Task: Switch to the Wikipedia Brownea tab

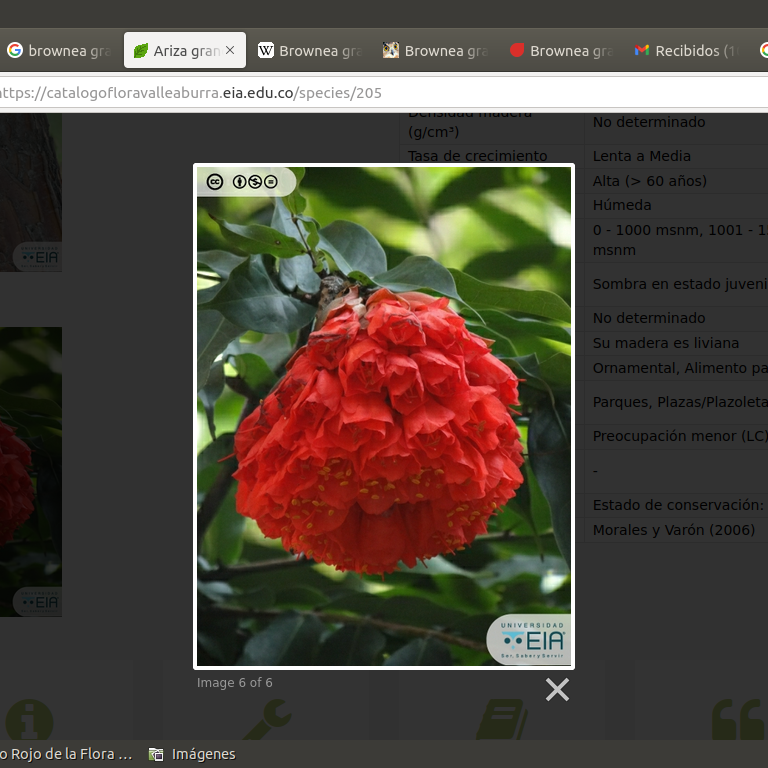Action: tap(309, 50)
